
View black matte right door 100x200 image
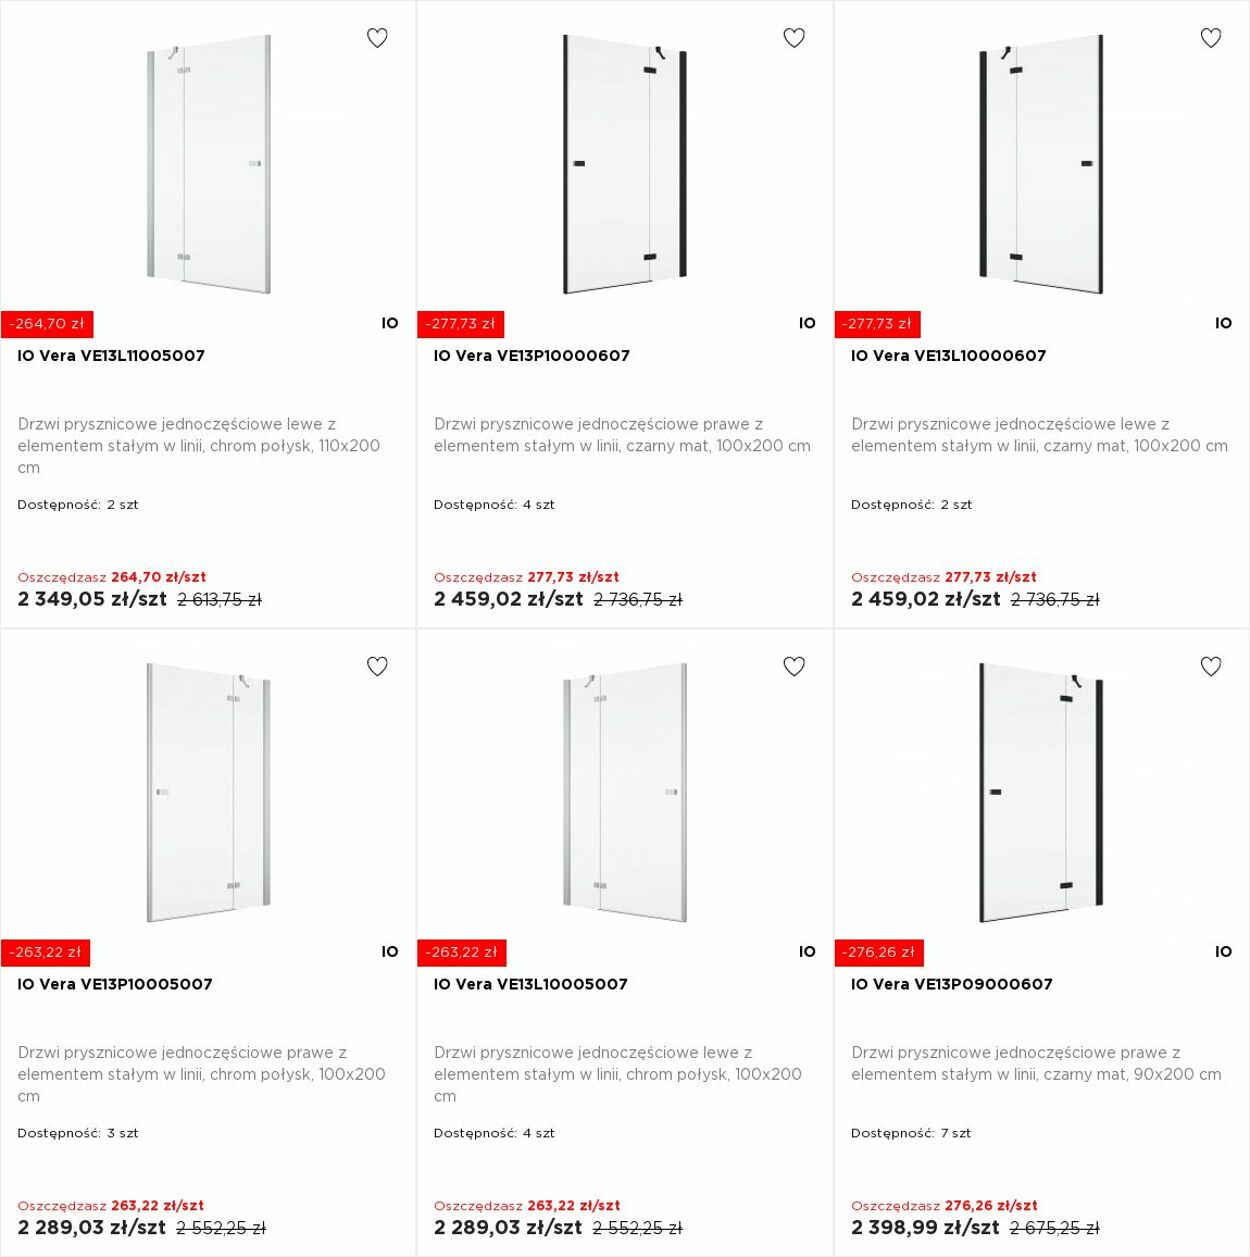click(625, 164)
